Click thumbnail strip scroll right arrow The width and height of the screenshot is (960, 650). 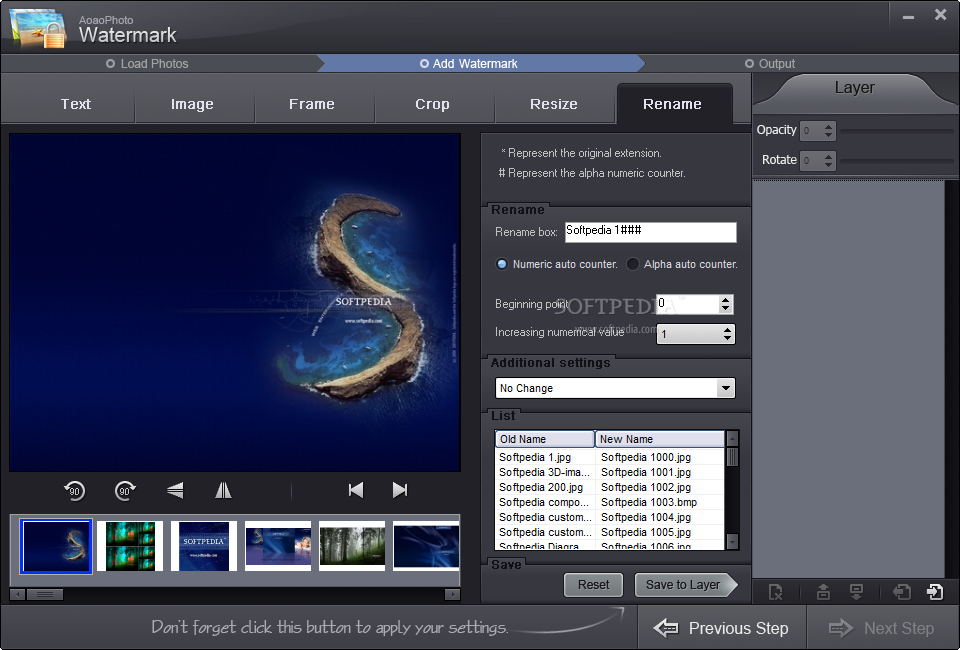(452, 594)
